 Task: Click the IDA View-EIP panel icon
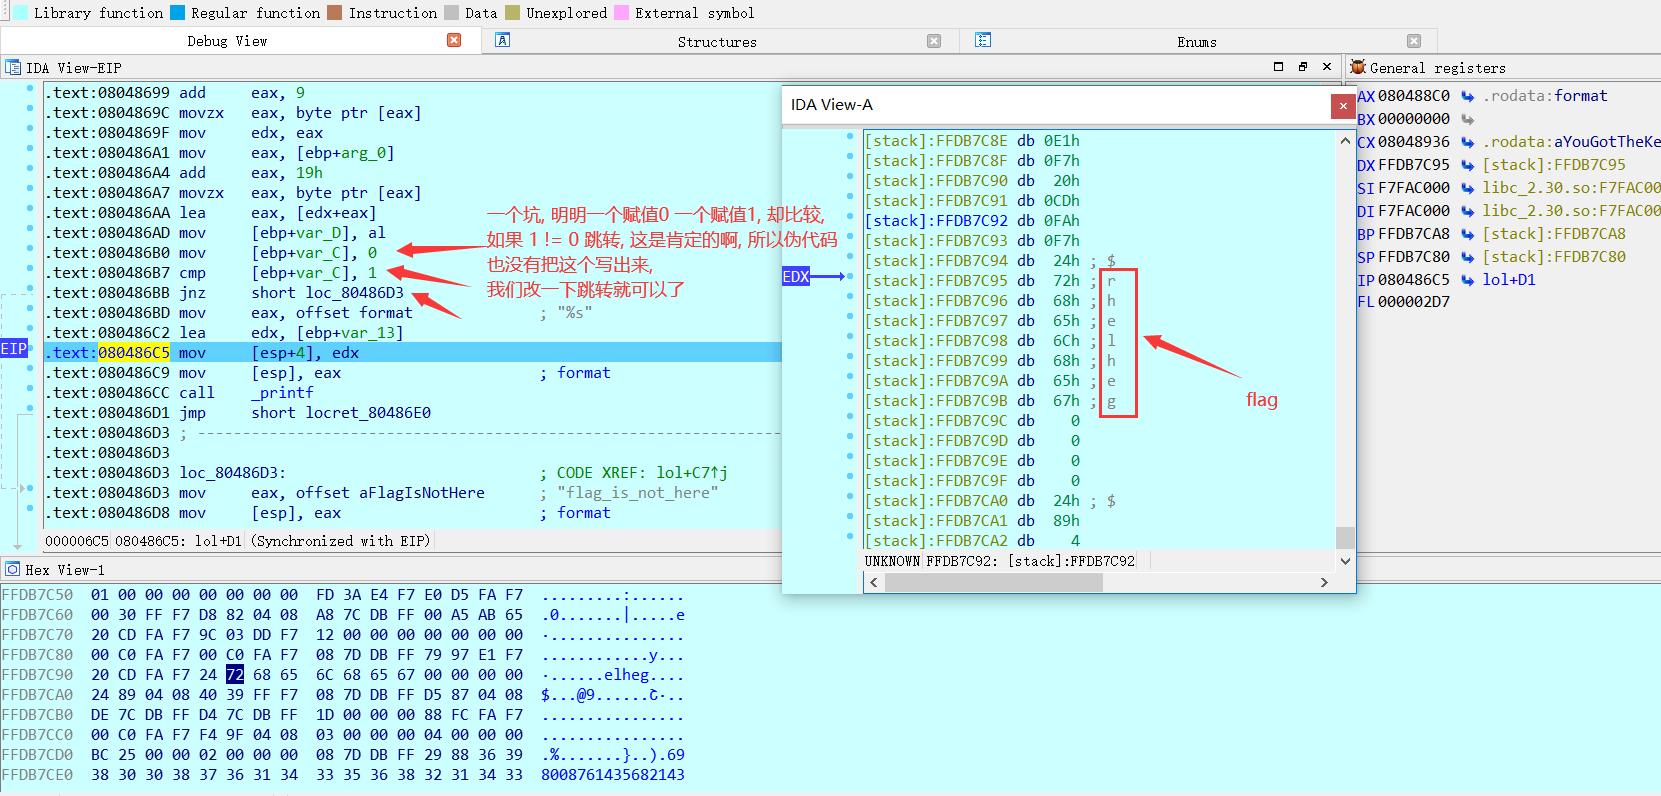coord(13,67)
